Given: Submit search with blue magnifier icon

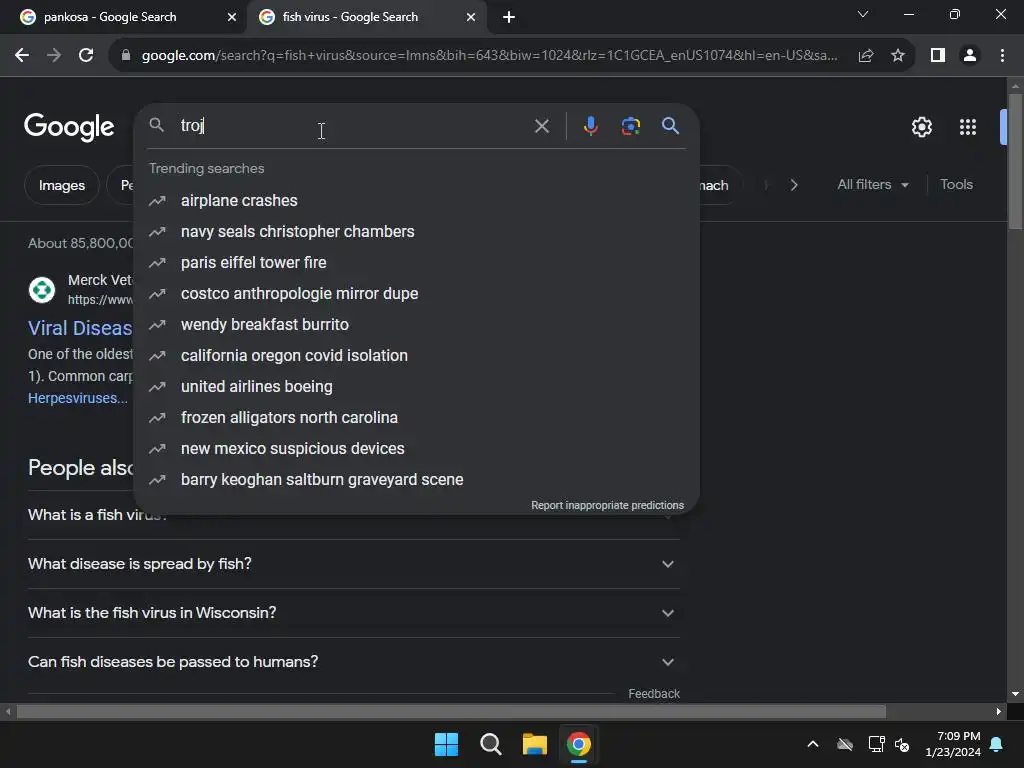Looking at the screenshot, I should pyautogui.click(x=670, y=125).
